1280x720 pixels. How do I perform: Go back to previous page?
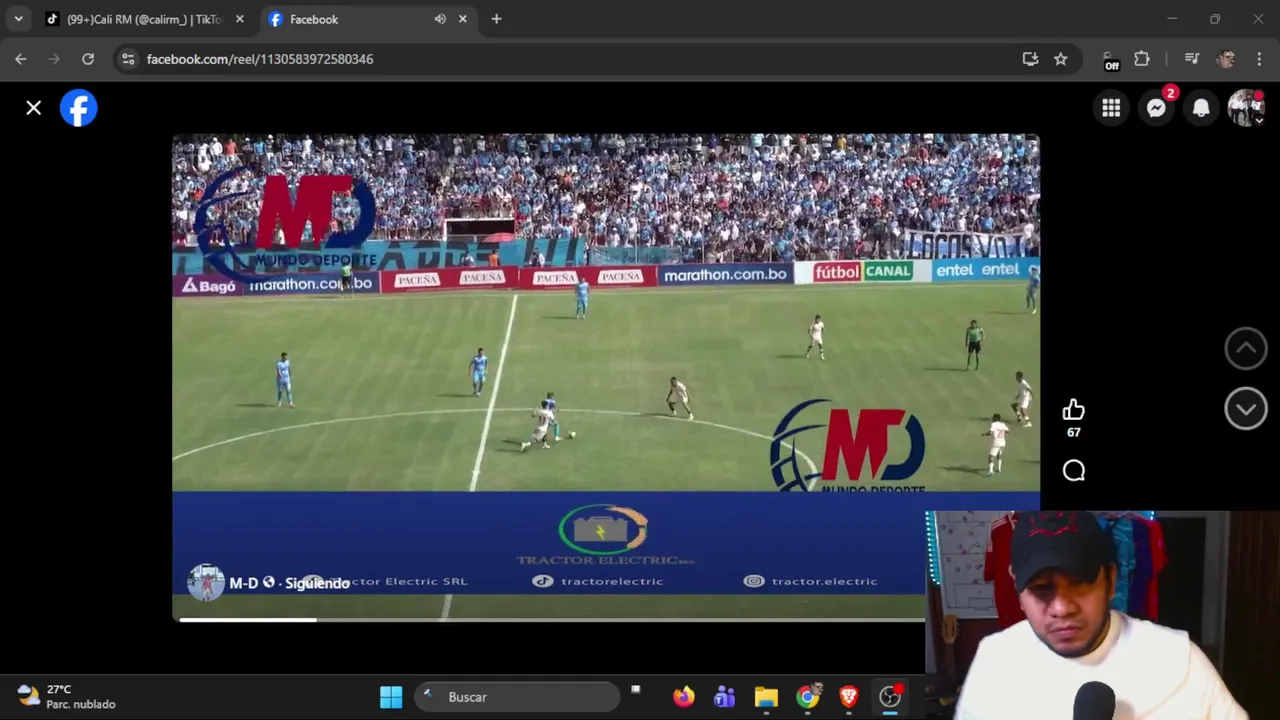[x=21, y=59]
